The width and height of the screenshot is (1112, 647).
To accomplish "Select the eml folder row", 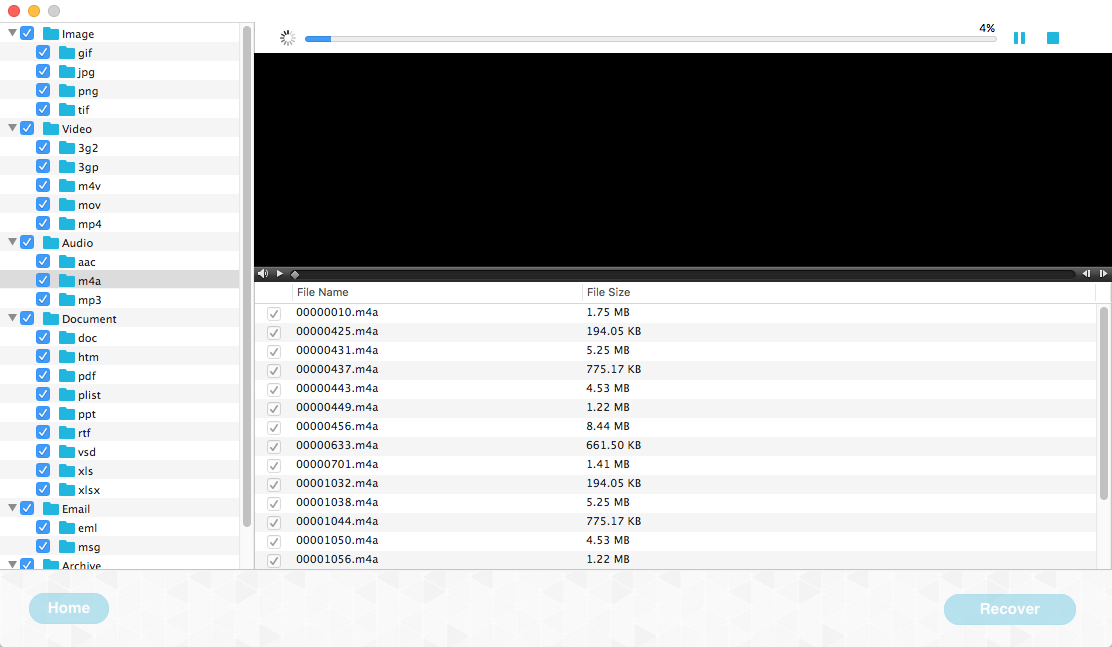I will [119, 528].
